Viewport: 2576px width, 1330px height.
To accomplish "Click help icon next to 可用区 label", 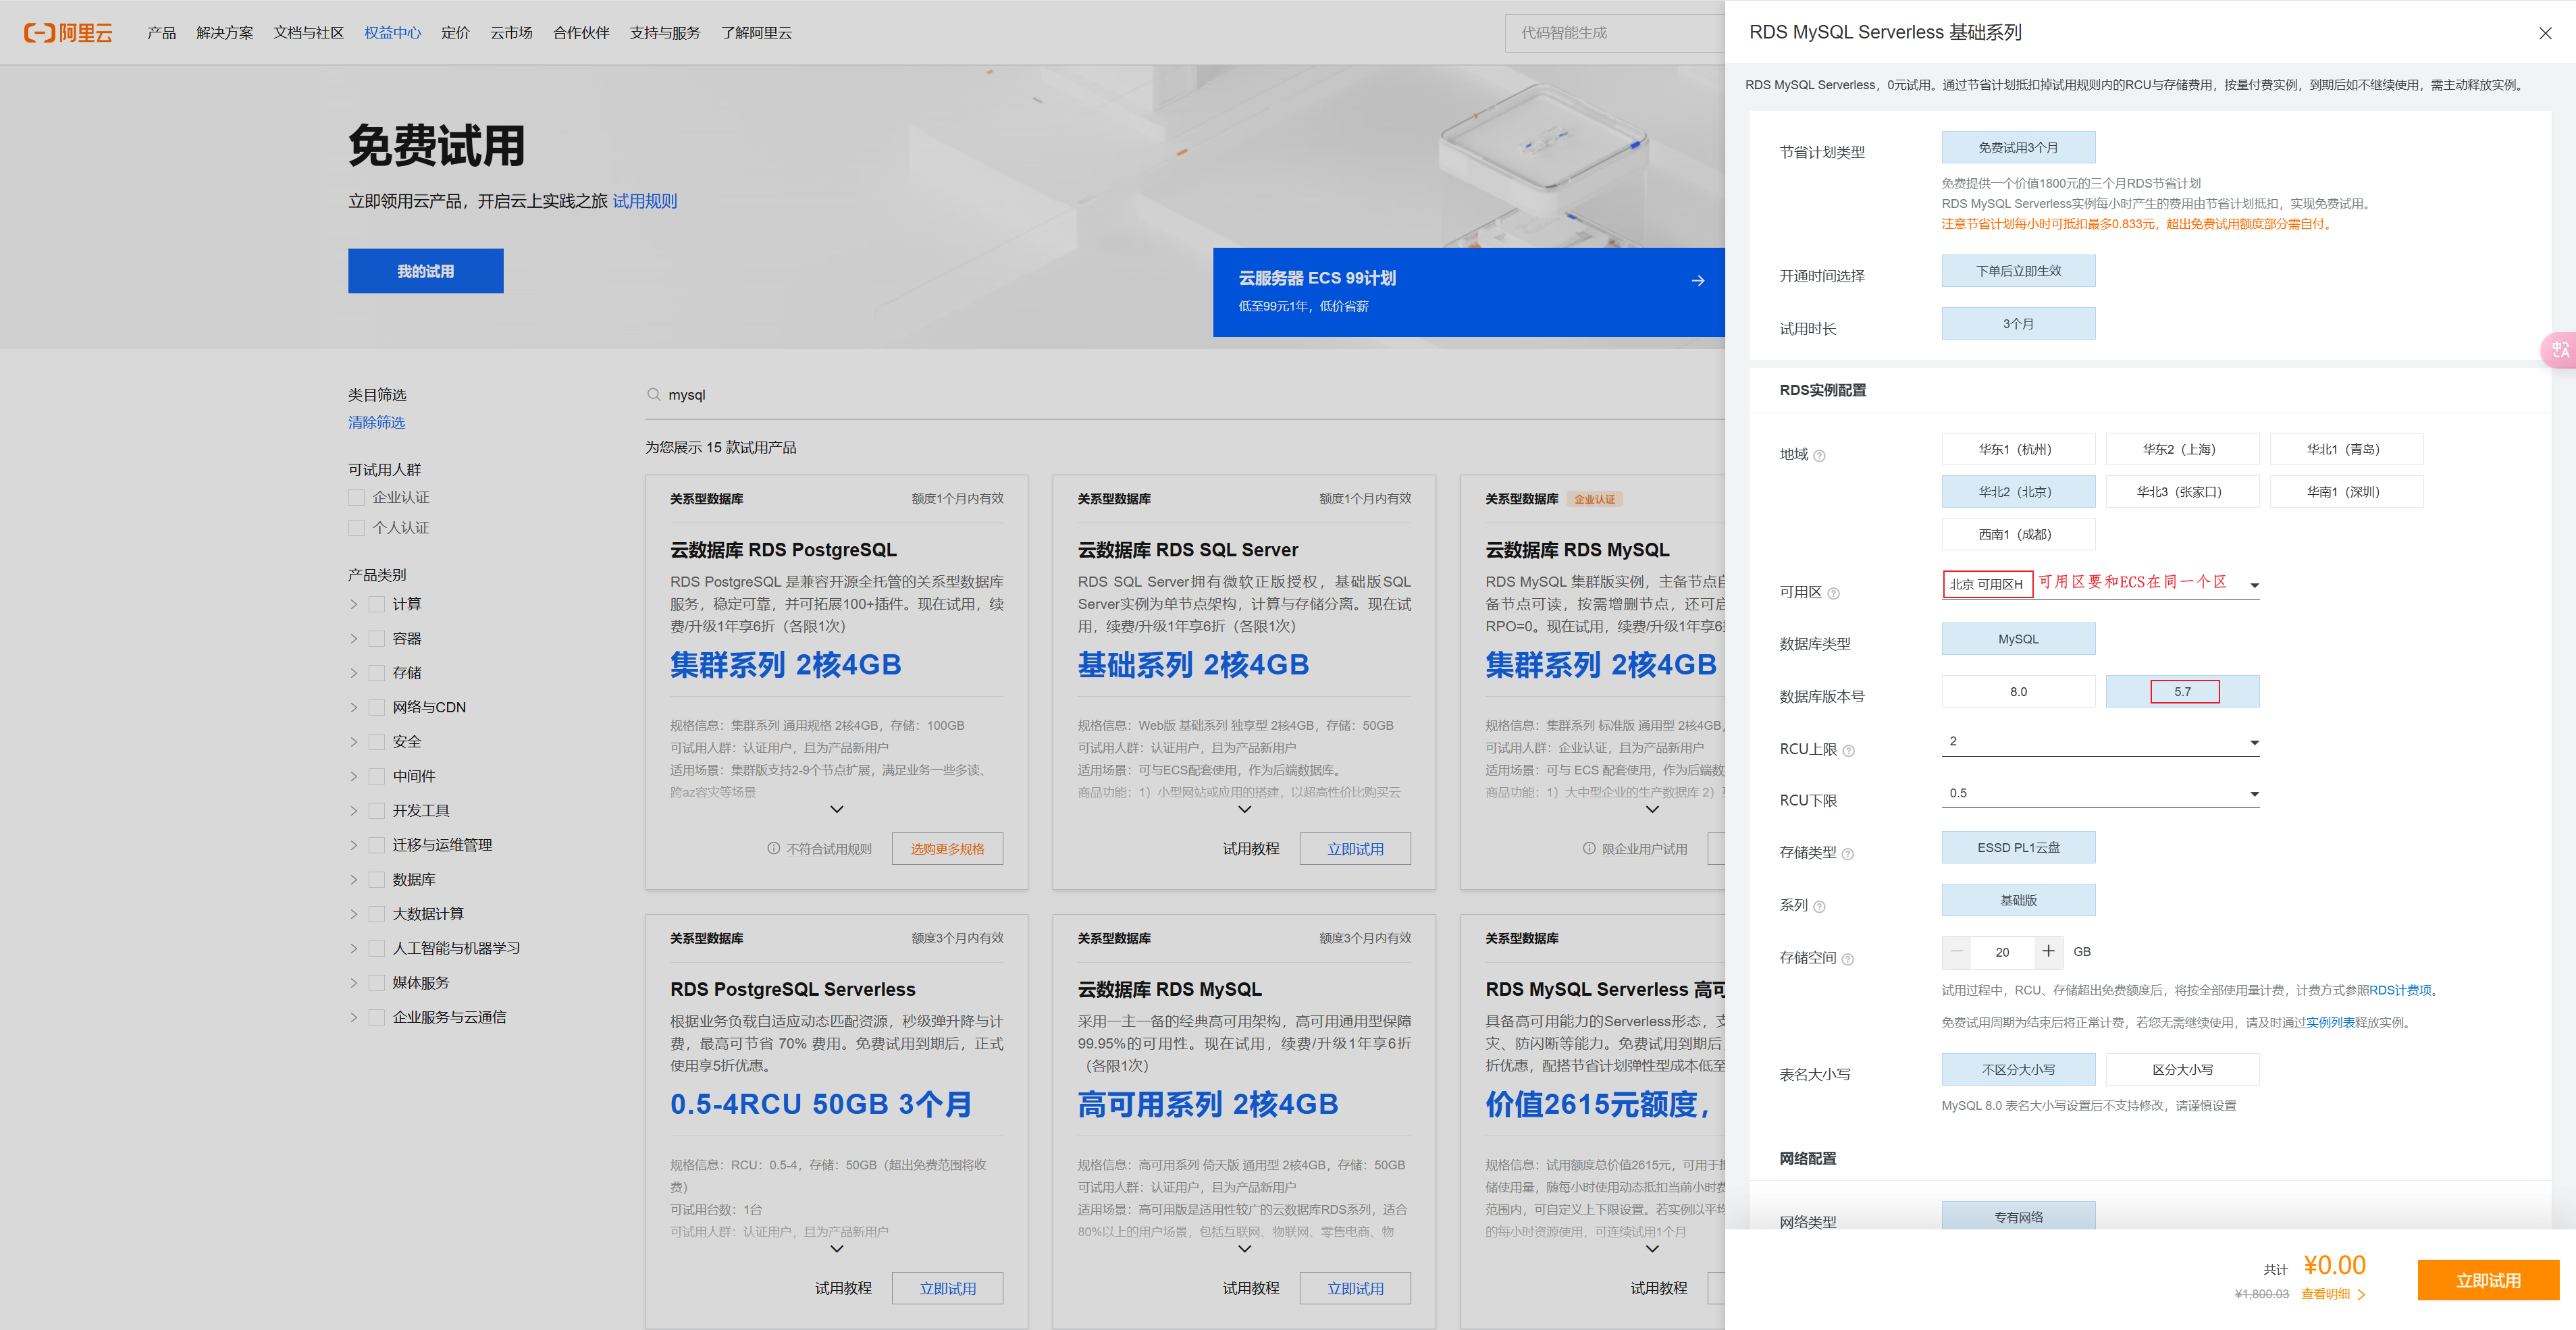I will click(1833, 594).
